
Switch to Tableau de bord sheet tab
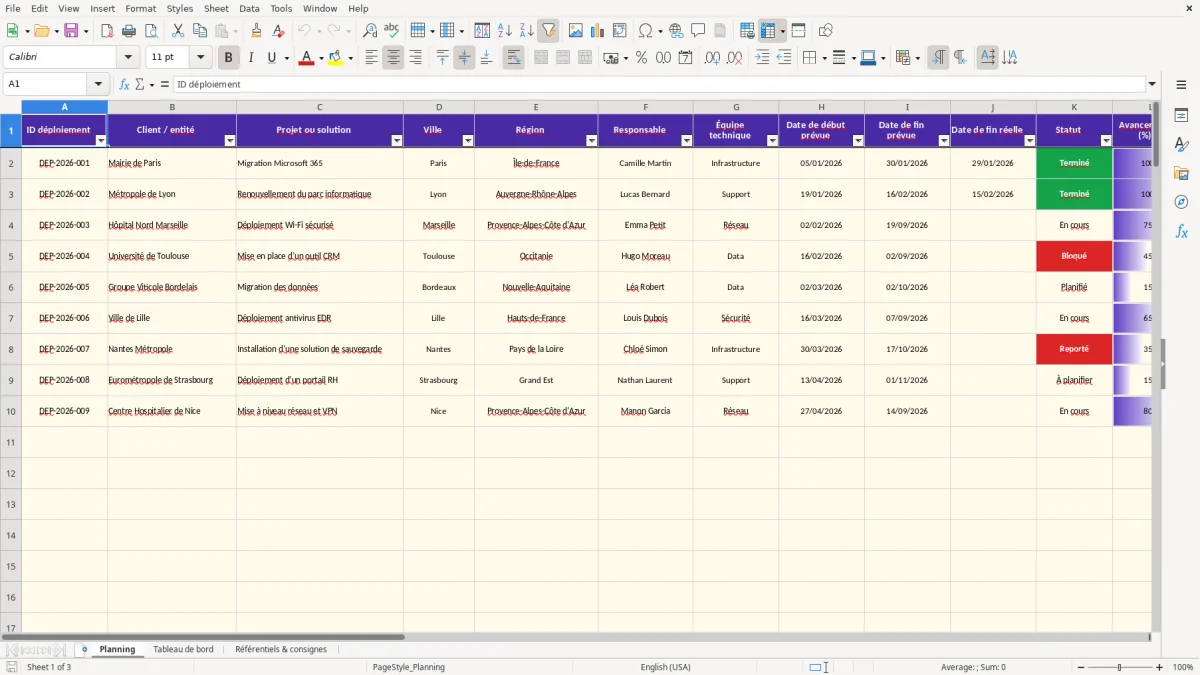tap(183, 650)
